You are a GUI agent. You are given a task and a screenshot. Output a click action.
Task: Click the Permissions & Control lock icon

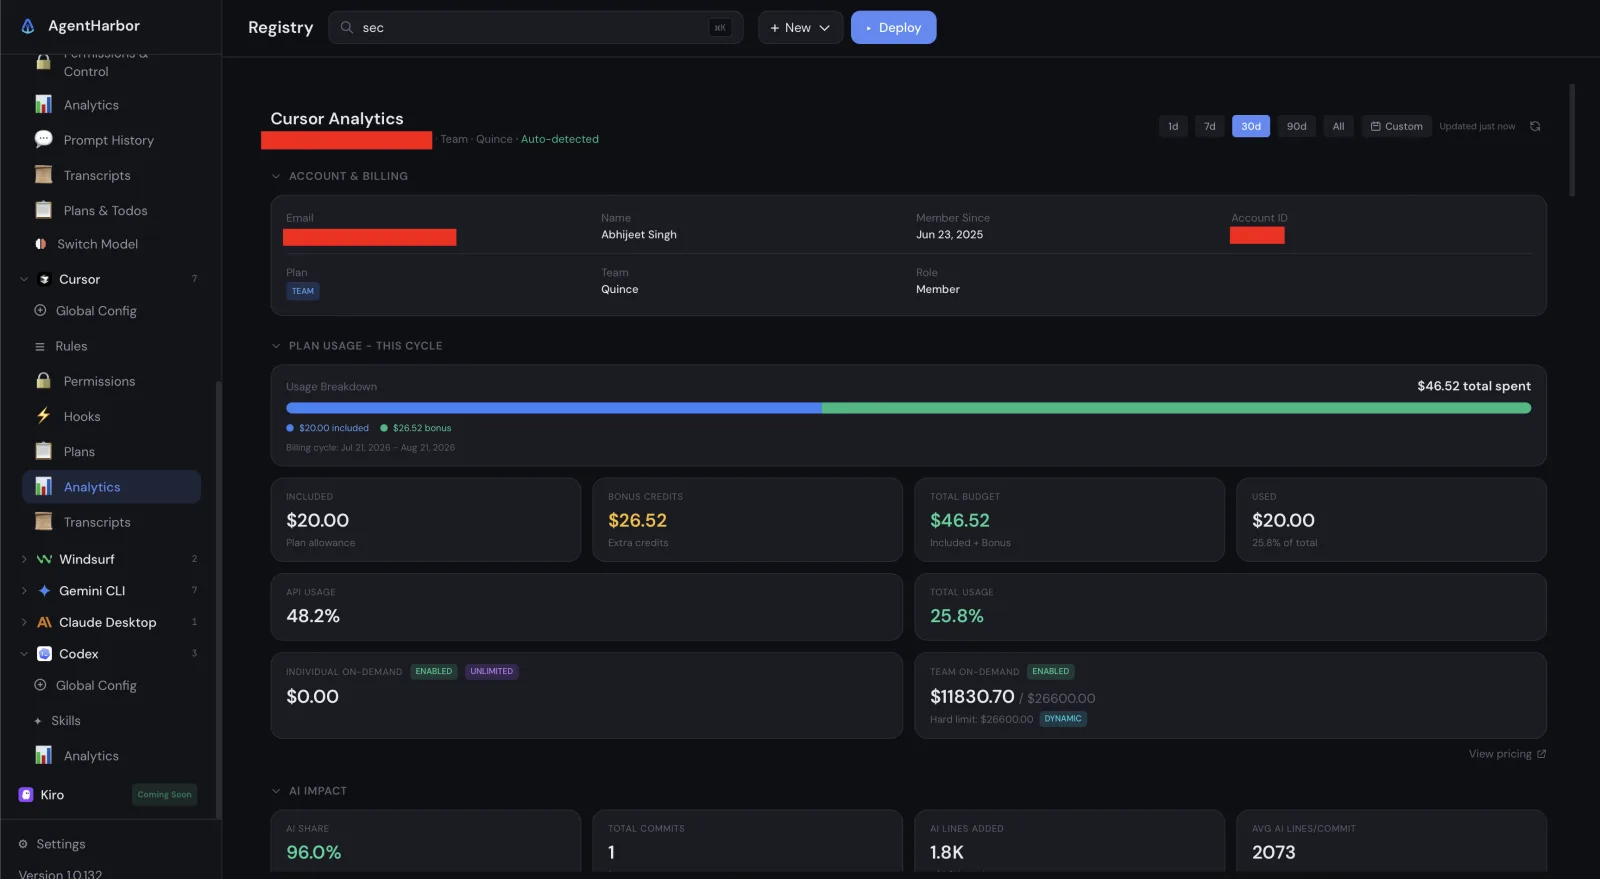click(43, 62)
